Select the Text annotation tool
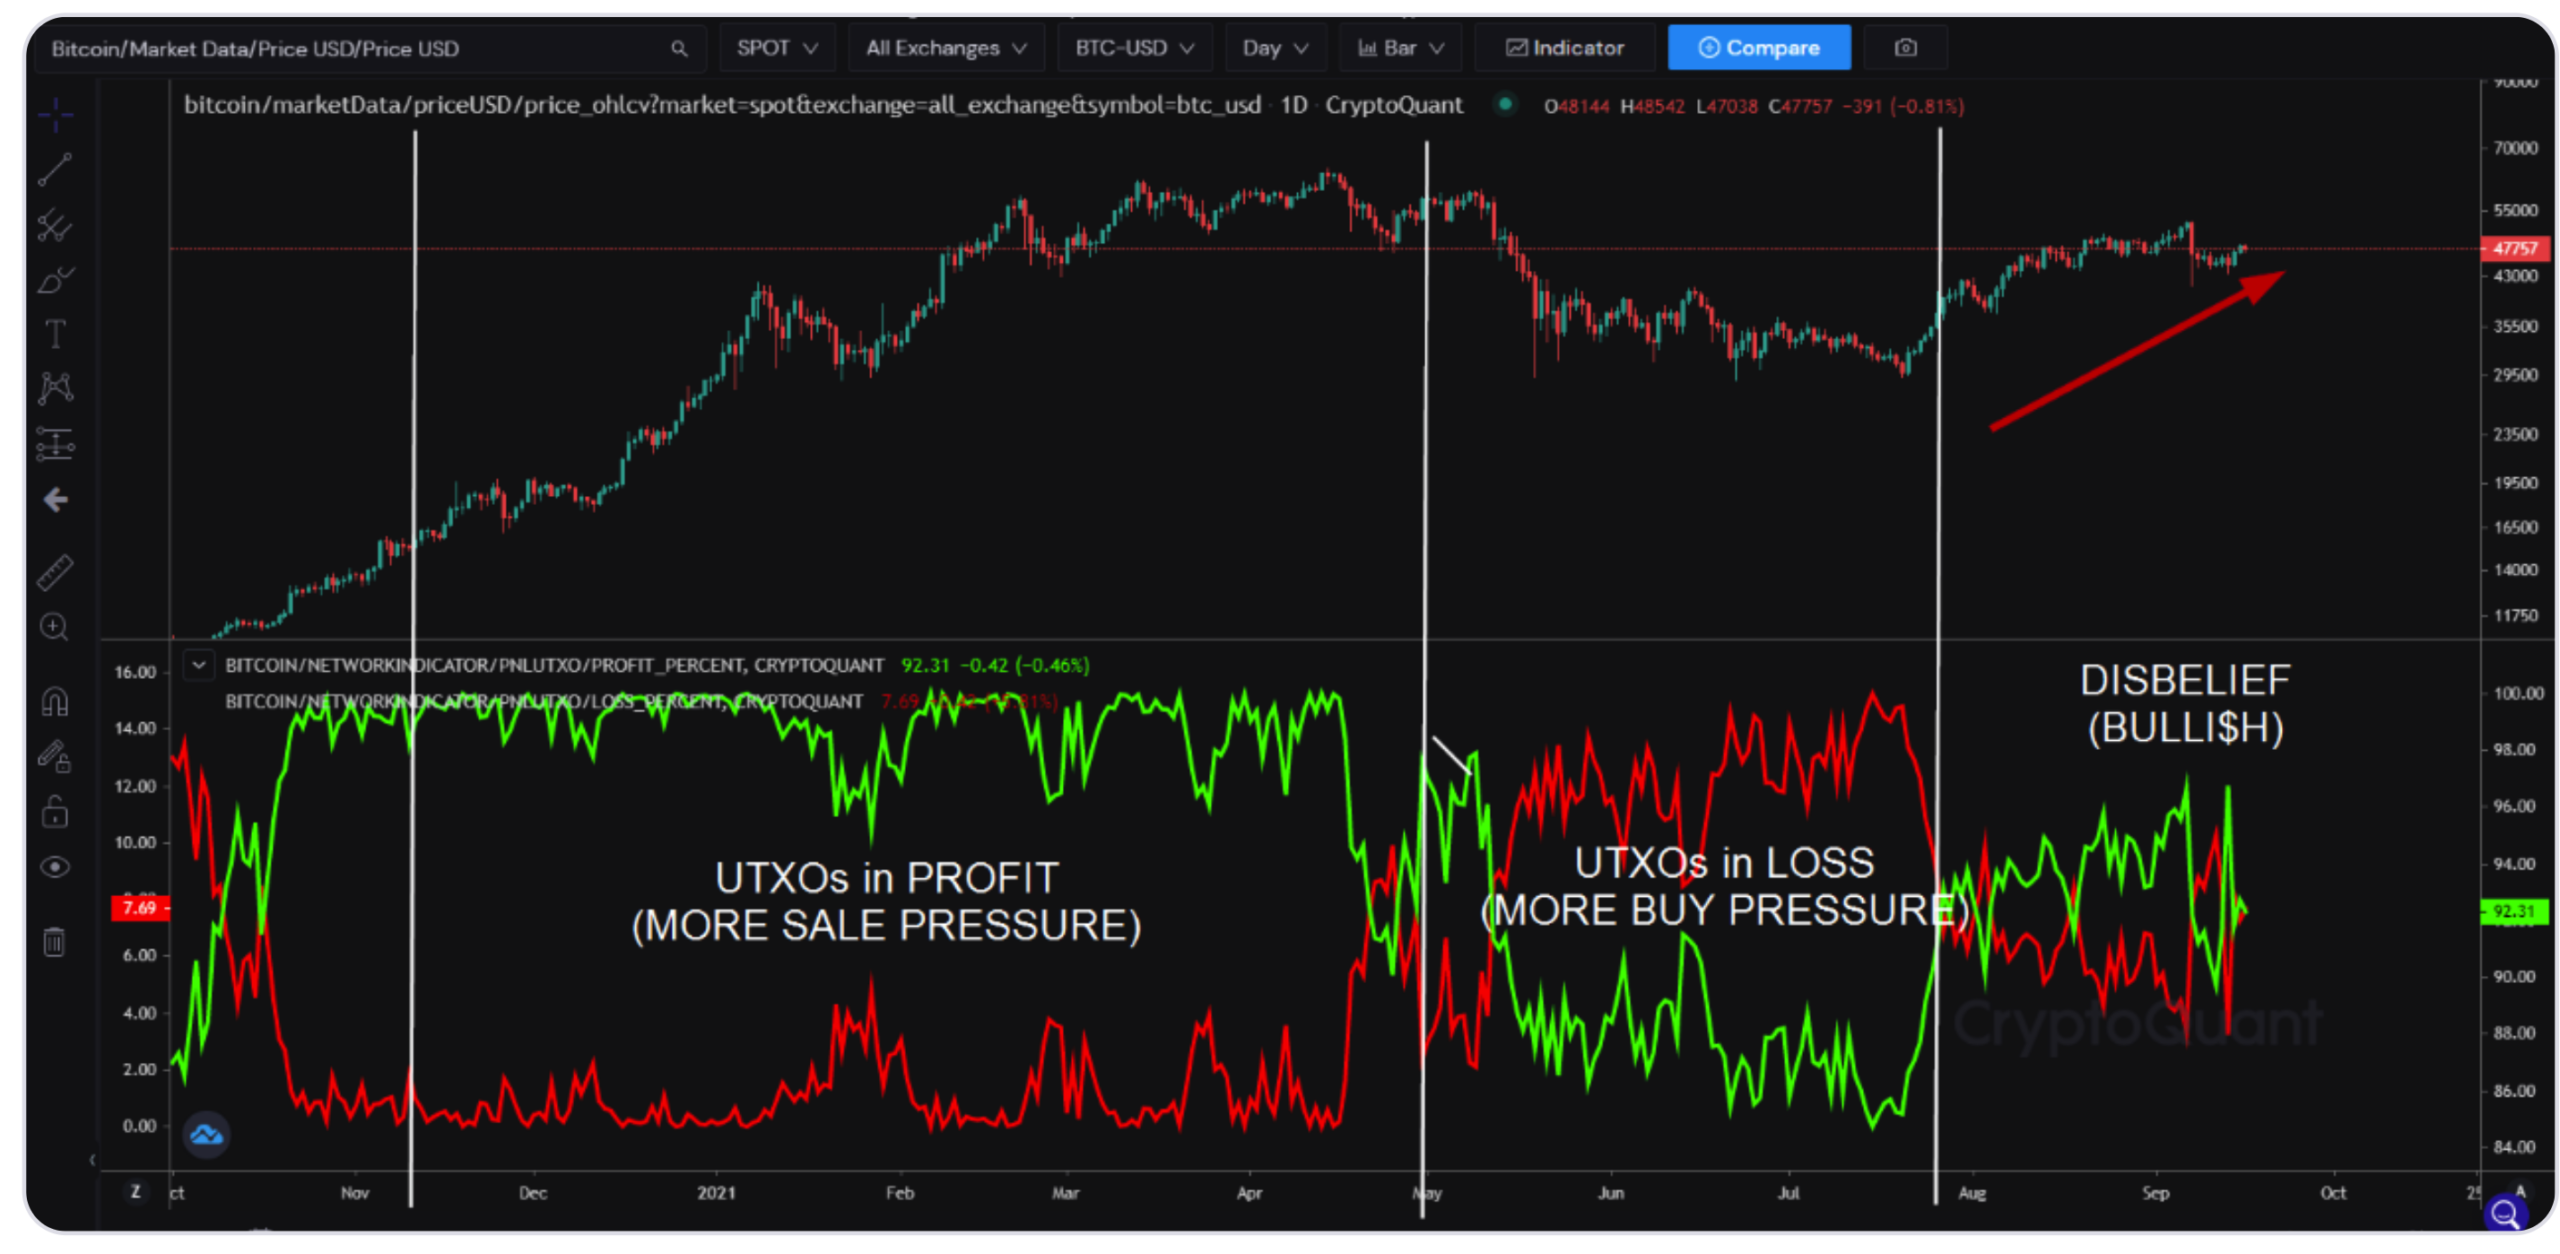 pos(55,334)
